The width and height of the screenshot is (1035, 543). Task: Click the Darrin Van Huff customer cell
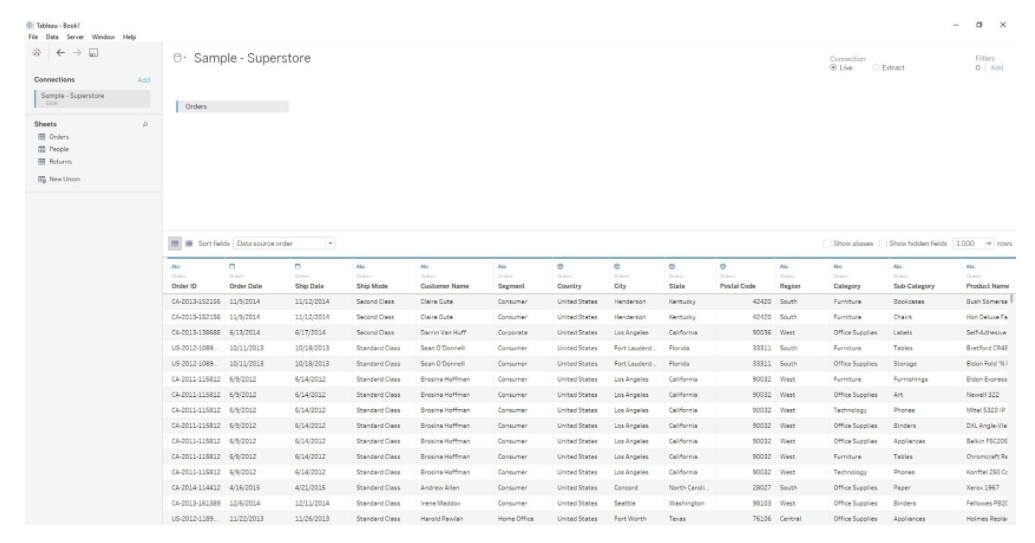pos(443,333)
